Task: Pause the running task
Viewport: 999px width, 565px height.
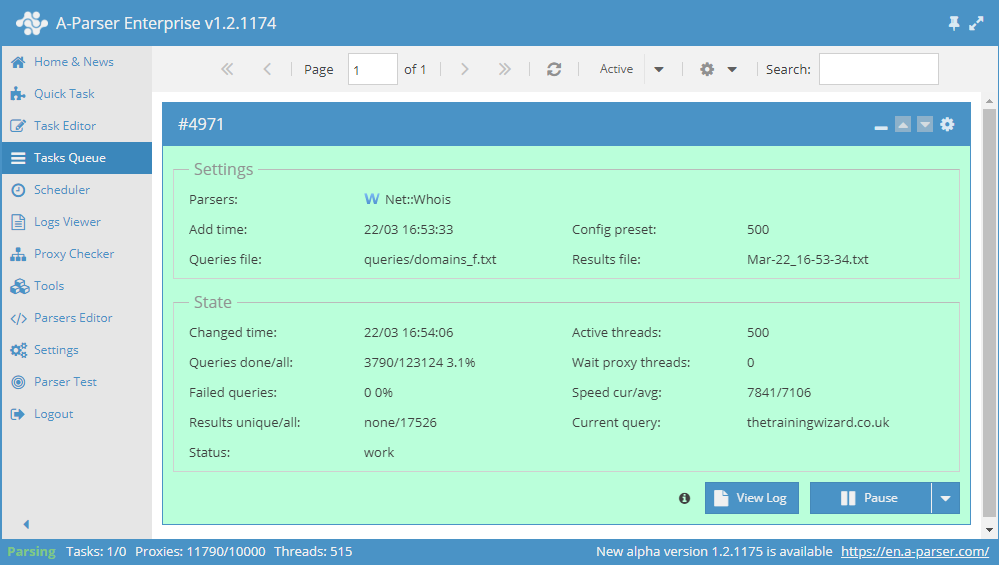Action: click(869, 498)
